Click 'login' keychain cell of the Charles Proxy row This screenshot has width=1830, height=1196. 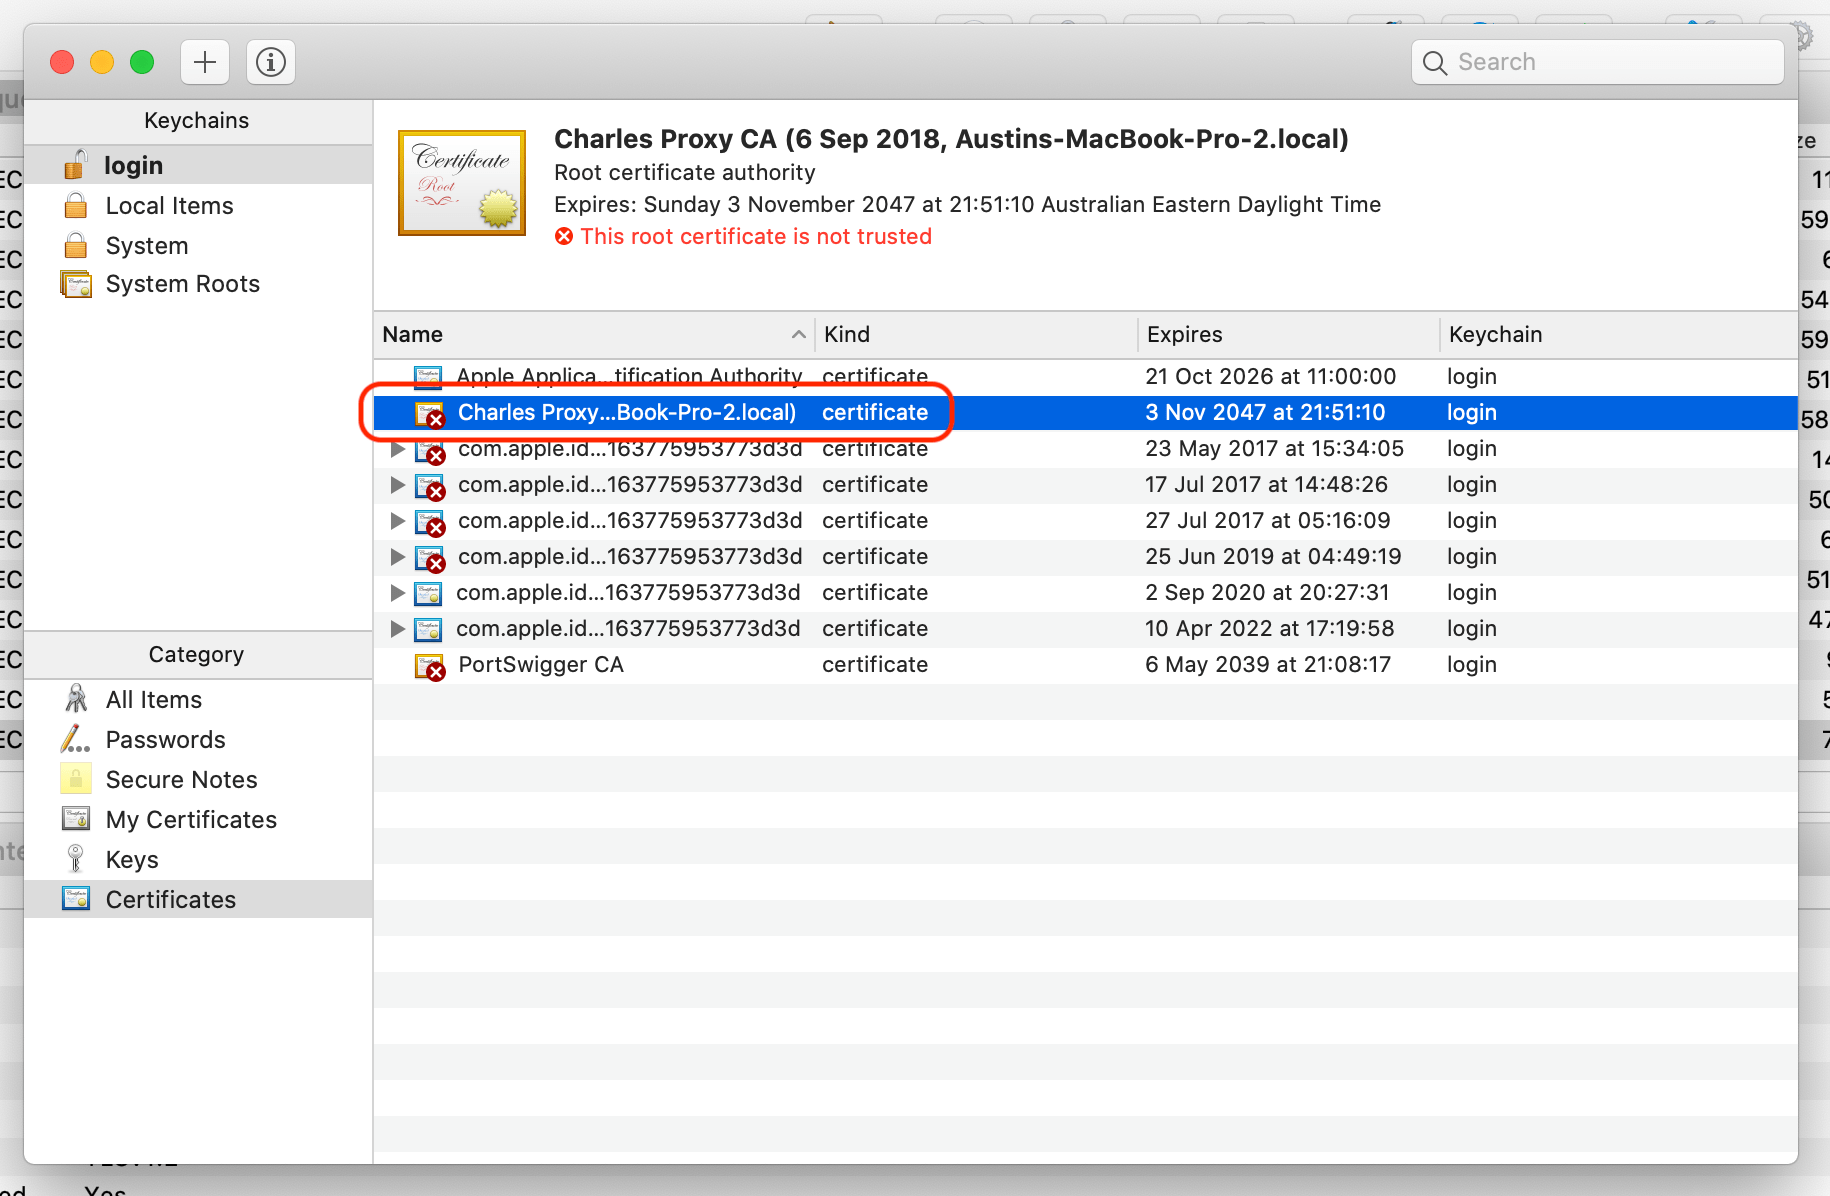coord(1471,413)
